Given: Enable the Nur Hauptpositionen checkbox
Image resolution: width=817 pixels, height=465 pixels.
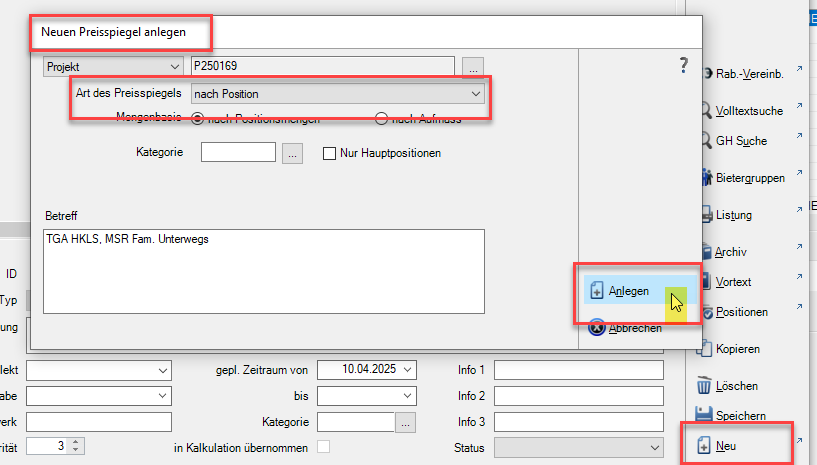Looking at the screenshot, I should [x=329, y=154].
